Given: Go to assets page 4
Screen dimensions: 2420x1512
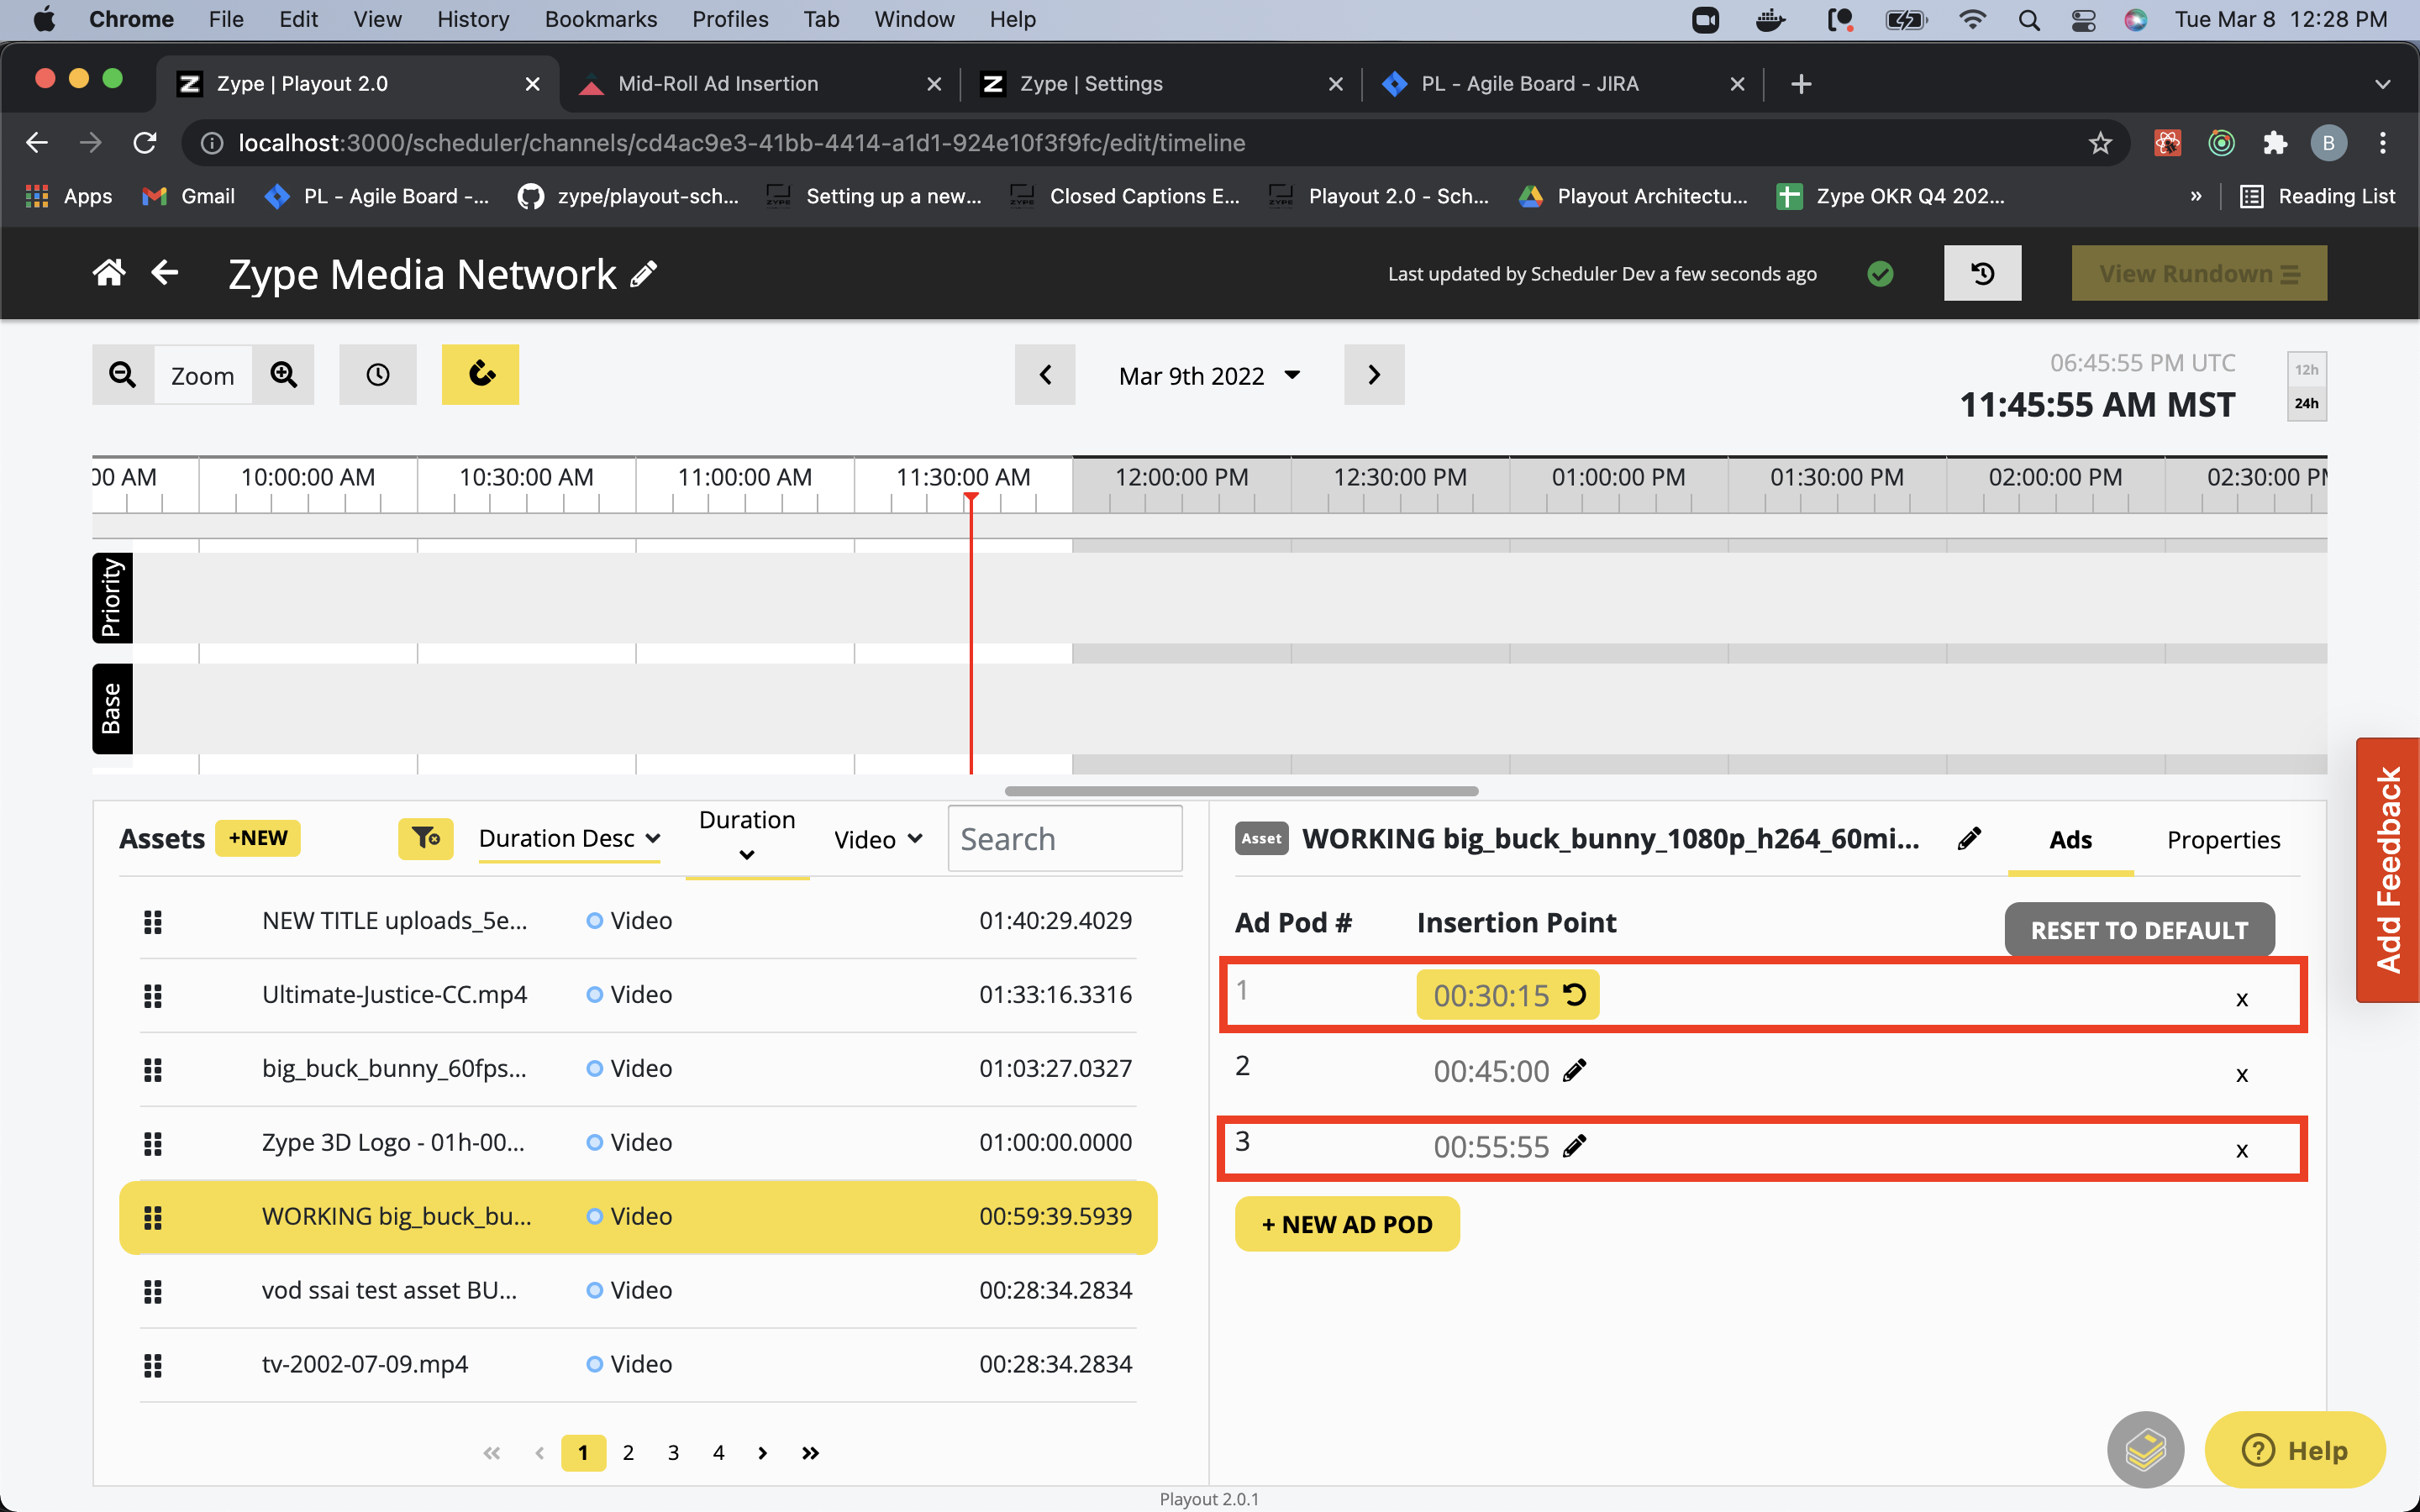Looking at the screenshot, I should coord(718,1452).
